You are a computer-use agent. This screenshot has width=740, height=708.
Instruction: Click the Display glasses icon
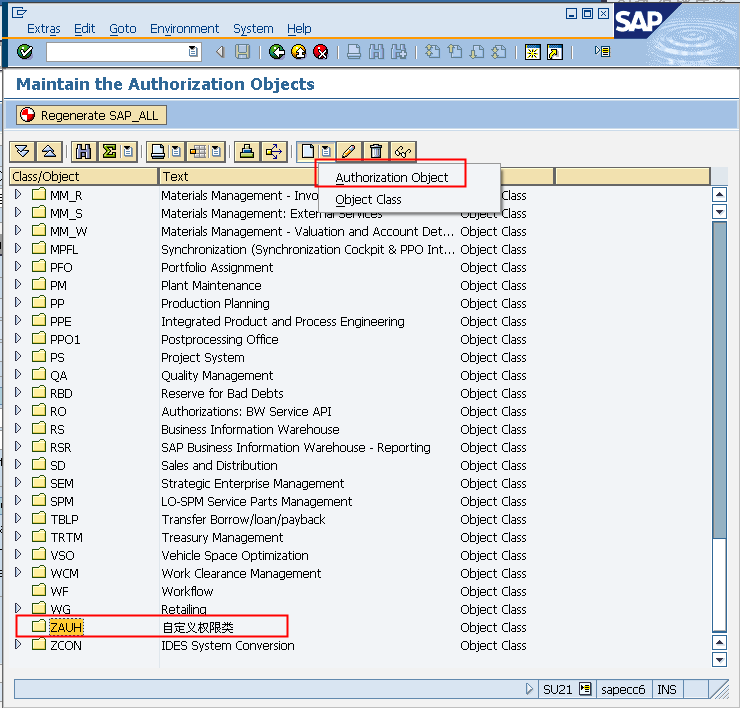403,152
